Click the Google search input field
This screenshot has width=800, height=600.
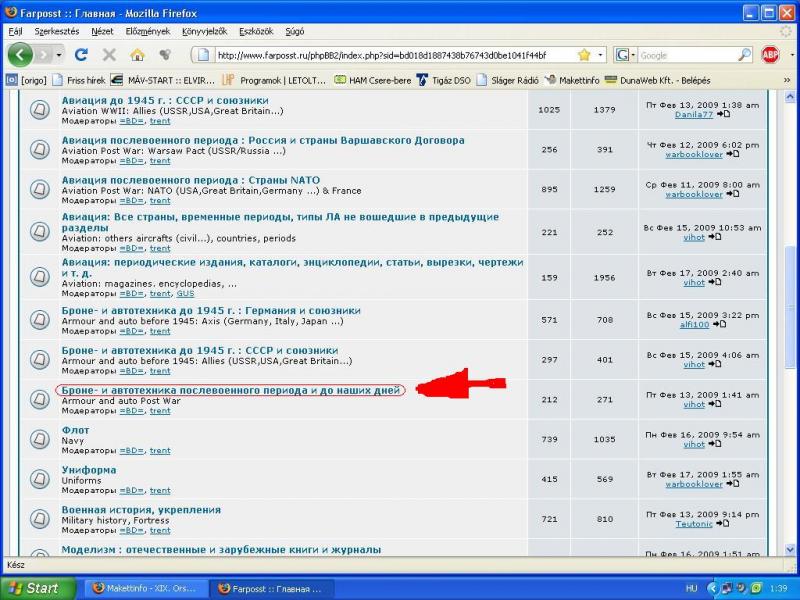tap(687, 55)
